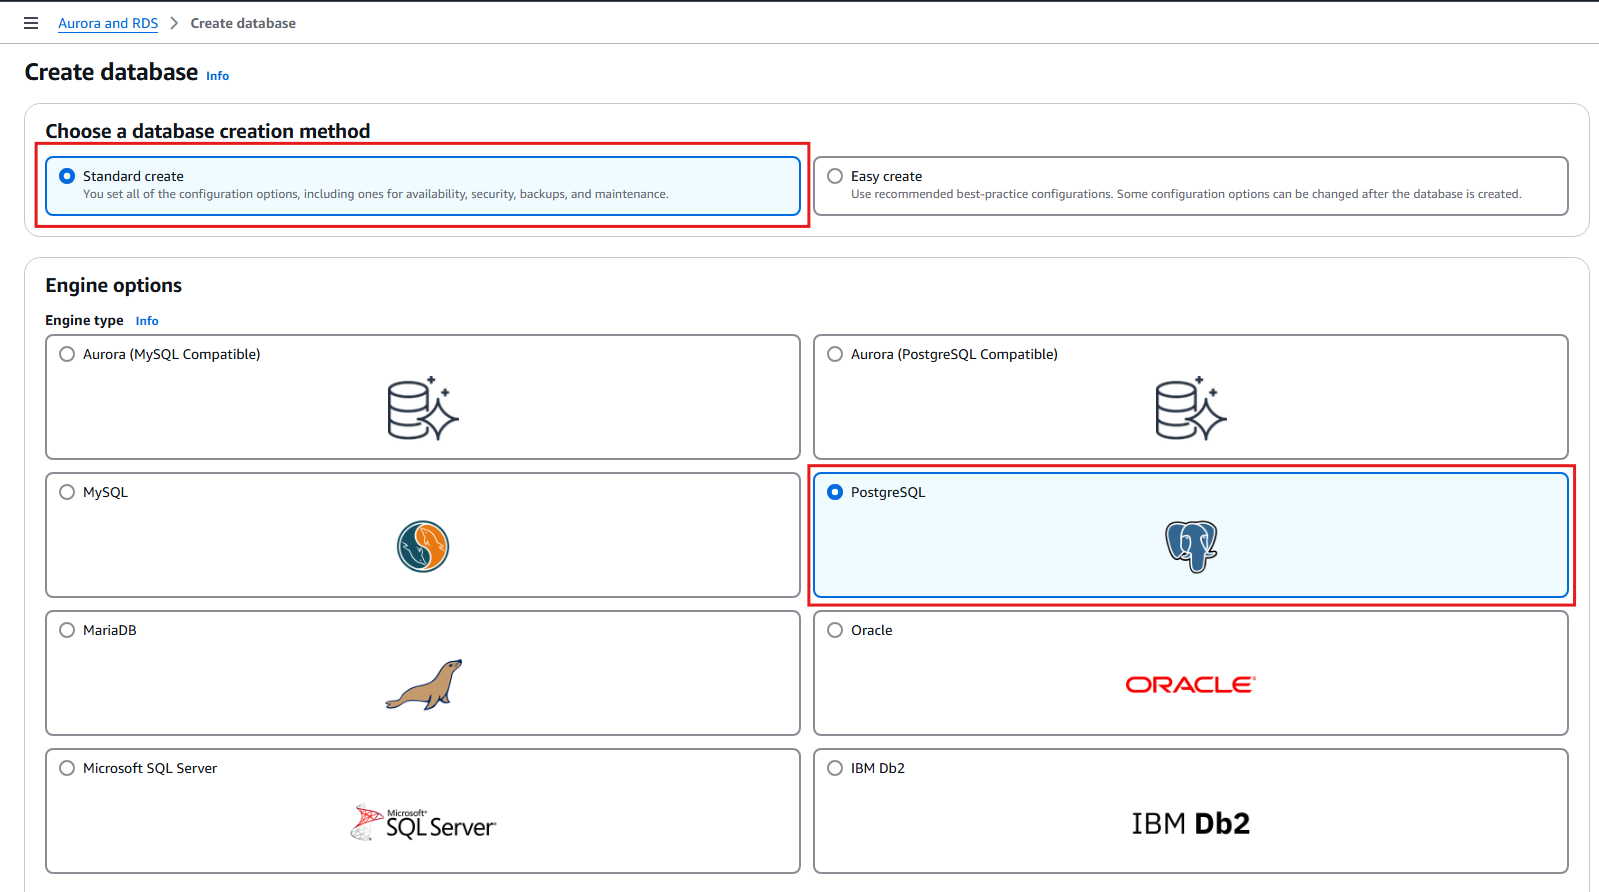Click the Engine options heading
1599x892 pixels.
click(x=114, y=285)
